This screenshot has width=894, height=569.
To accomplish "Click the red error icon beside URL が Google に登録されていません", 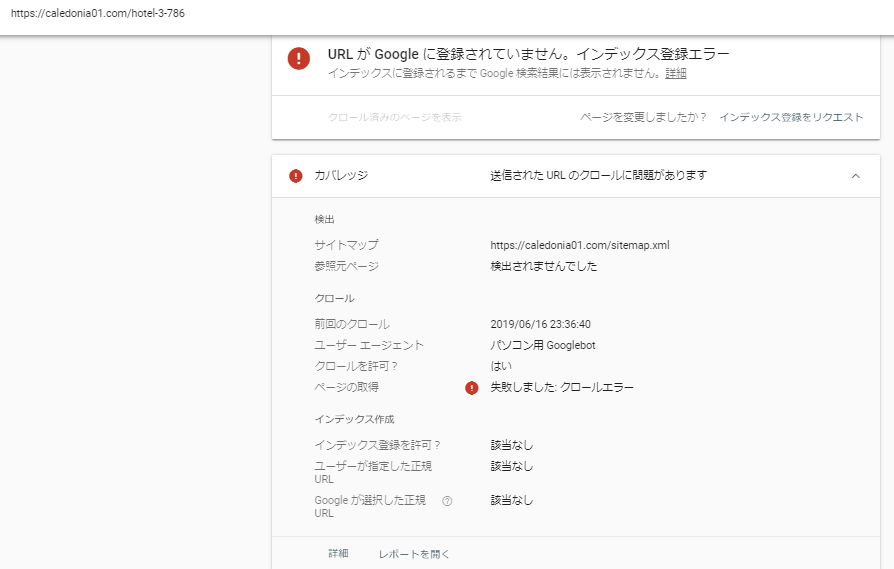I will click(299, 58).
